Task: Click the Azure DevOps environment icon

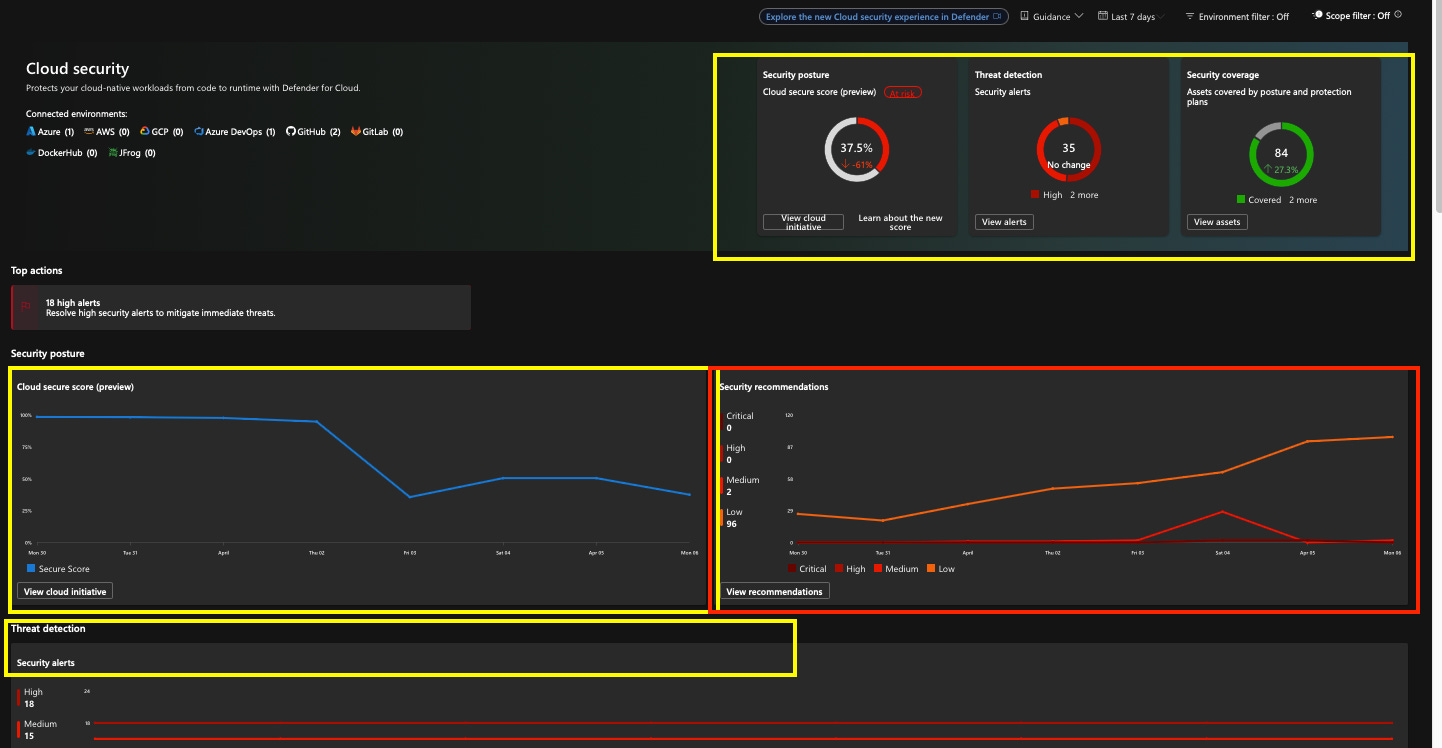Action: coord(199,132)
